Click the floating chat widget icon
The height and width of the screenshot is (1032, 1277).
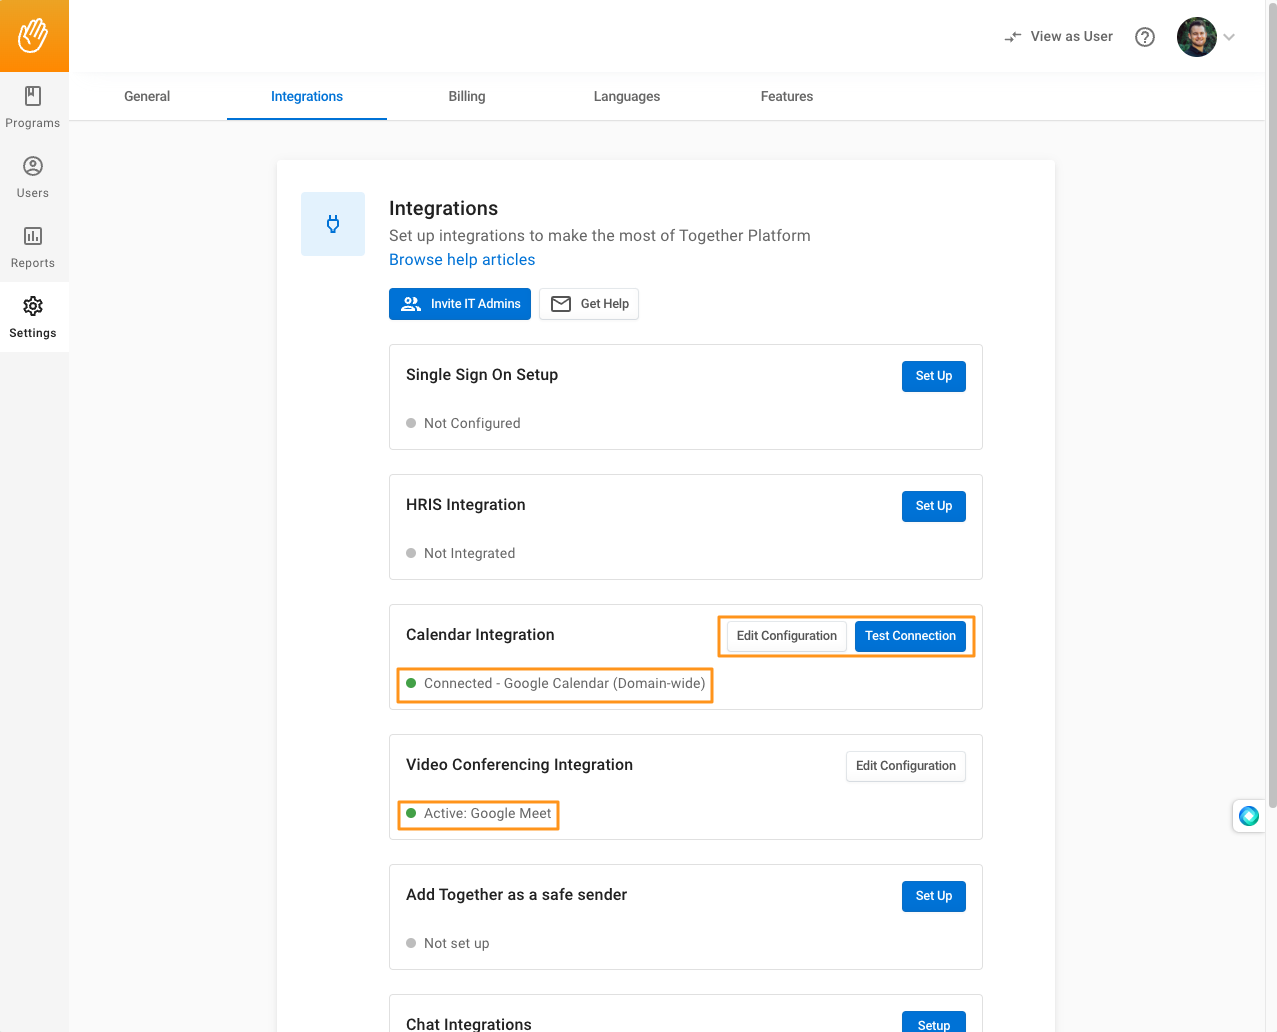coord(1249,816)
